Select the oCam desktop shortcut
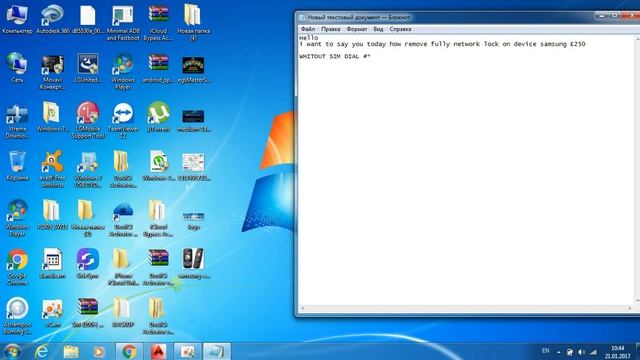The height and width of the screenshot is (360, 640). tap(53, 312)
